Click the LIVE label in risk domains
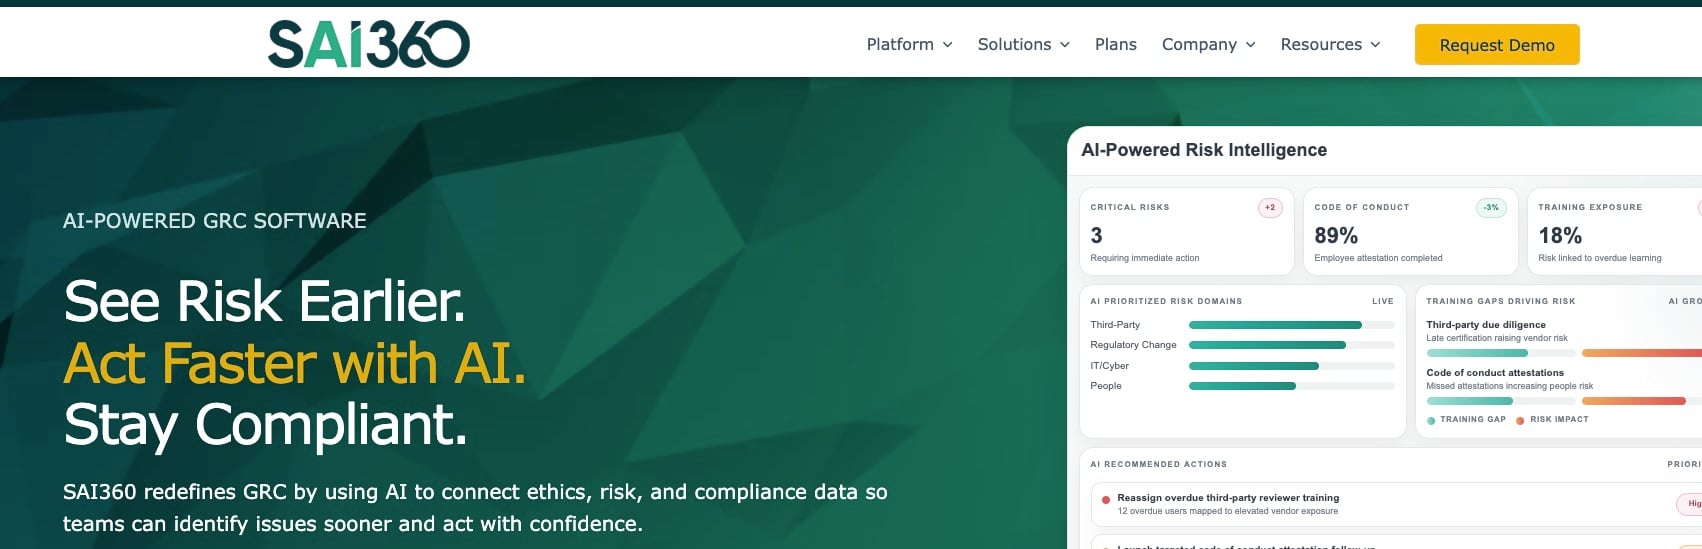The height and width of the screenshot is (549, 1702). pyautogui.click(x=1383, y=301)
